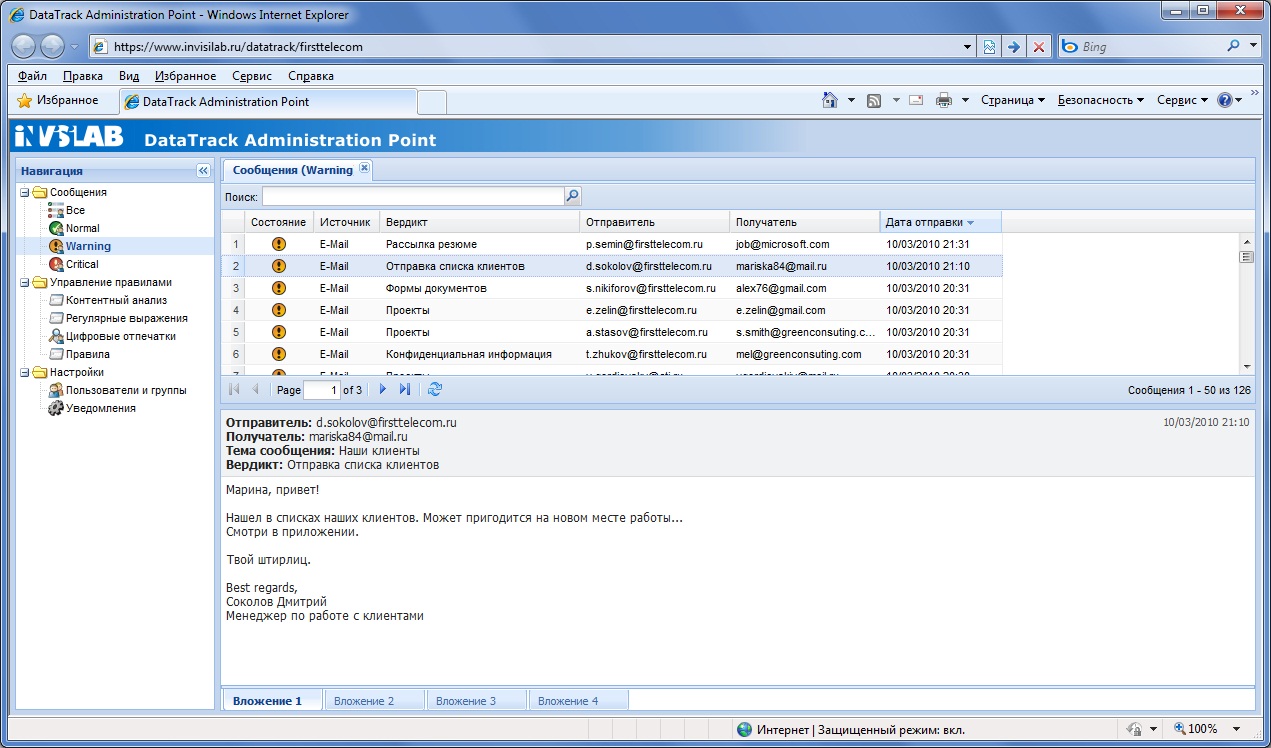Click the page number input field

click(x=321, y=390)
